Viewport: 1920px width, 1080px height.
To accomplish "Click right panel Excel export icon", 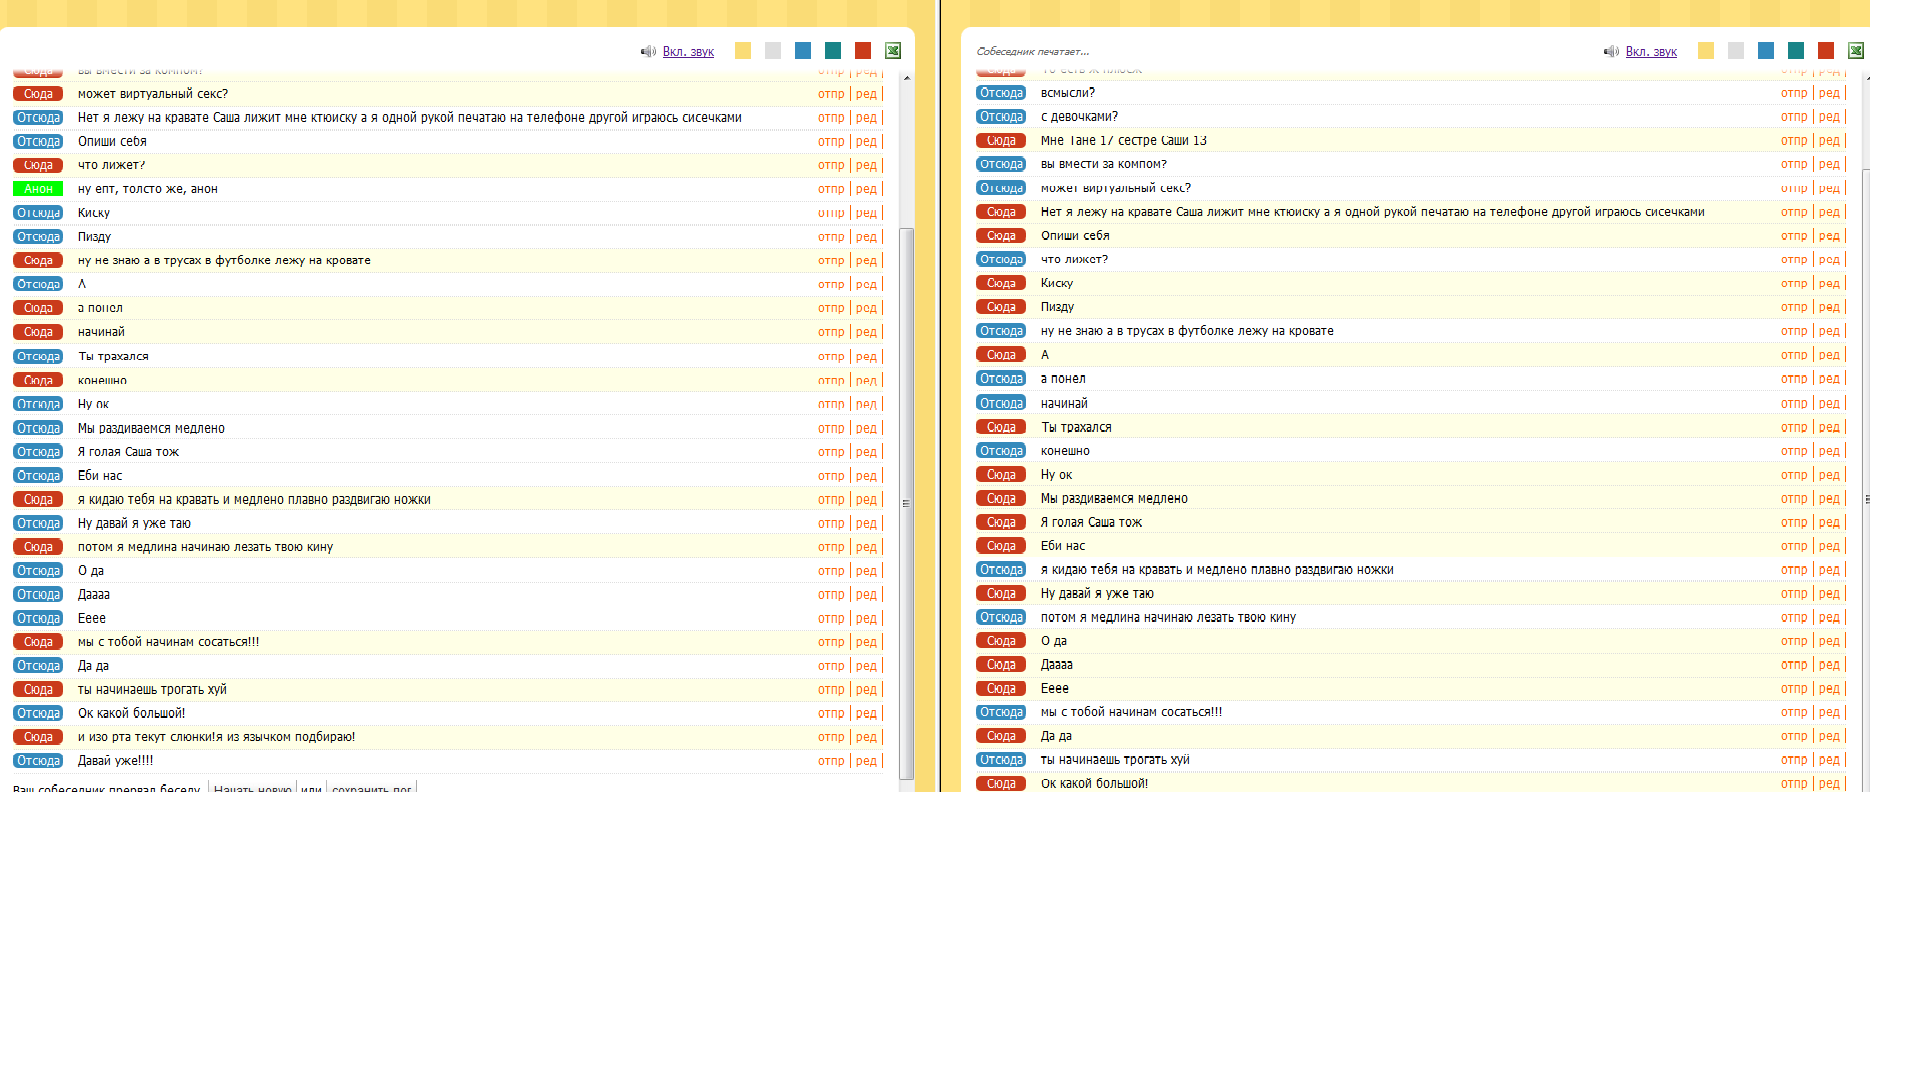I will click(1856, 51).
